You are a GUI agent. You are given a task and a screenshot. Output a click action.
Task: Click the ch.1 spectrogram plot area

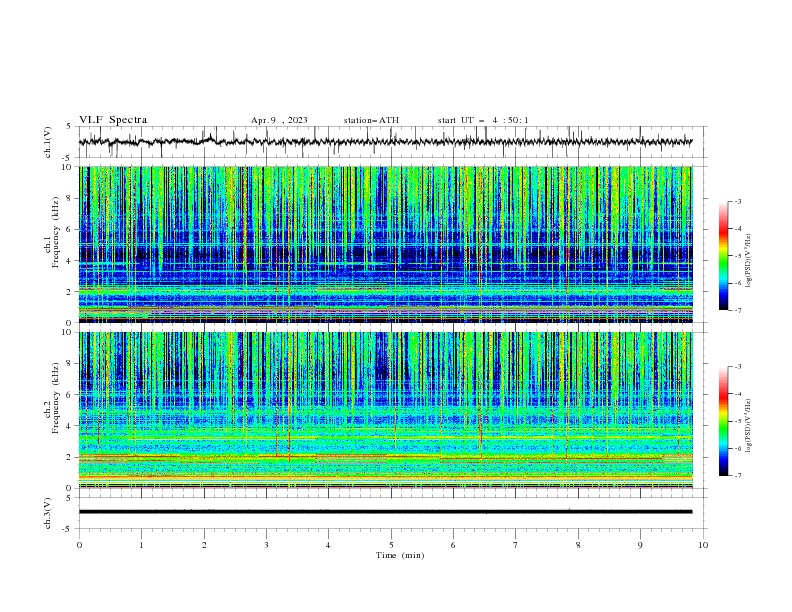click(x=386, y=244)
